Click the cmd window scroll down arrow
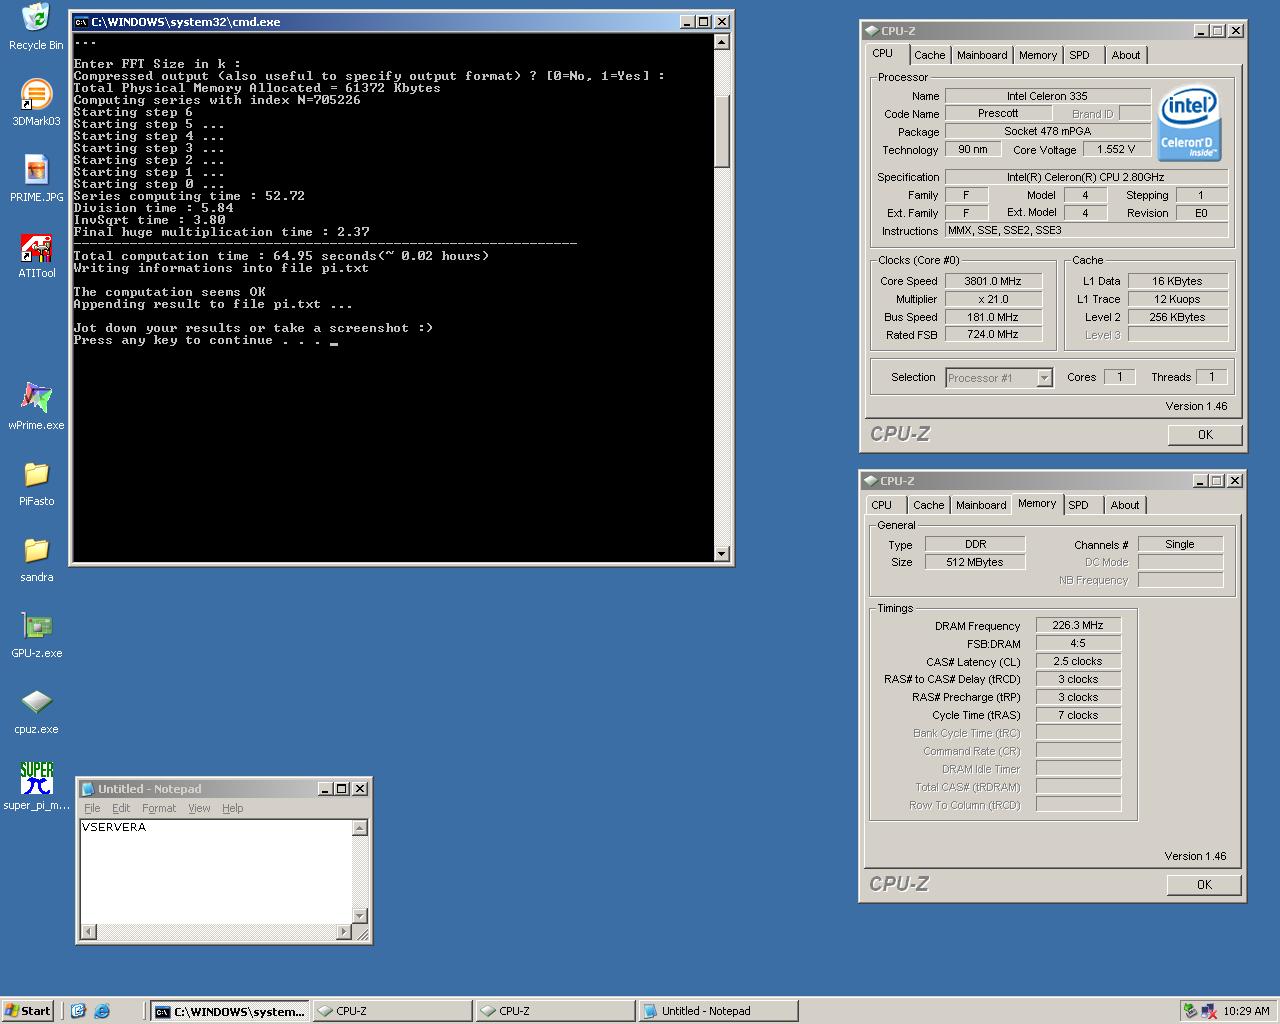1280x1024 pixels. tap(722, 554)
